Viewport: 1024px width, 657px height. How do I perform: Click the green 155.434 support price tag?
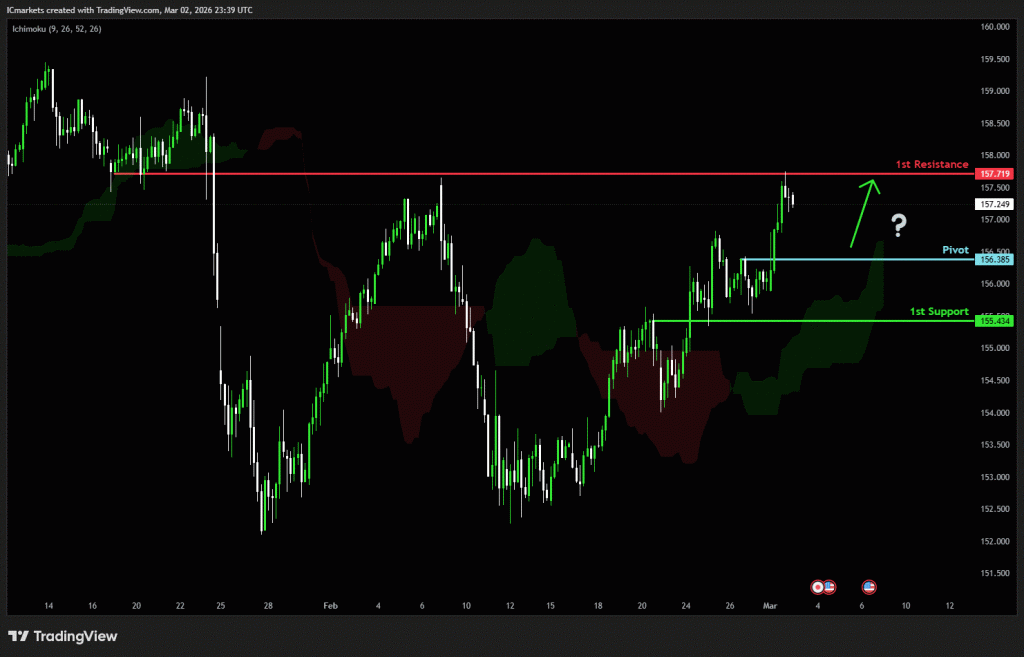pyautogui.click(x=994, y=321)
